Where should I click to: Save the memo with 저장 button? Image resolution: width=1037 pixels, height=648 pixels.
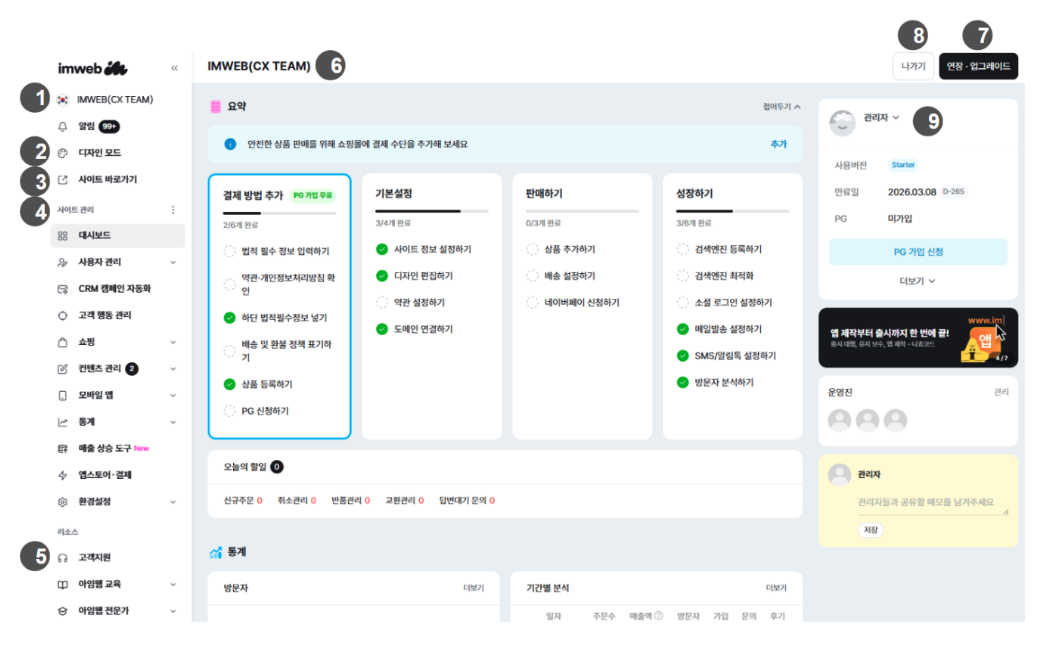871,530
